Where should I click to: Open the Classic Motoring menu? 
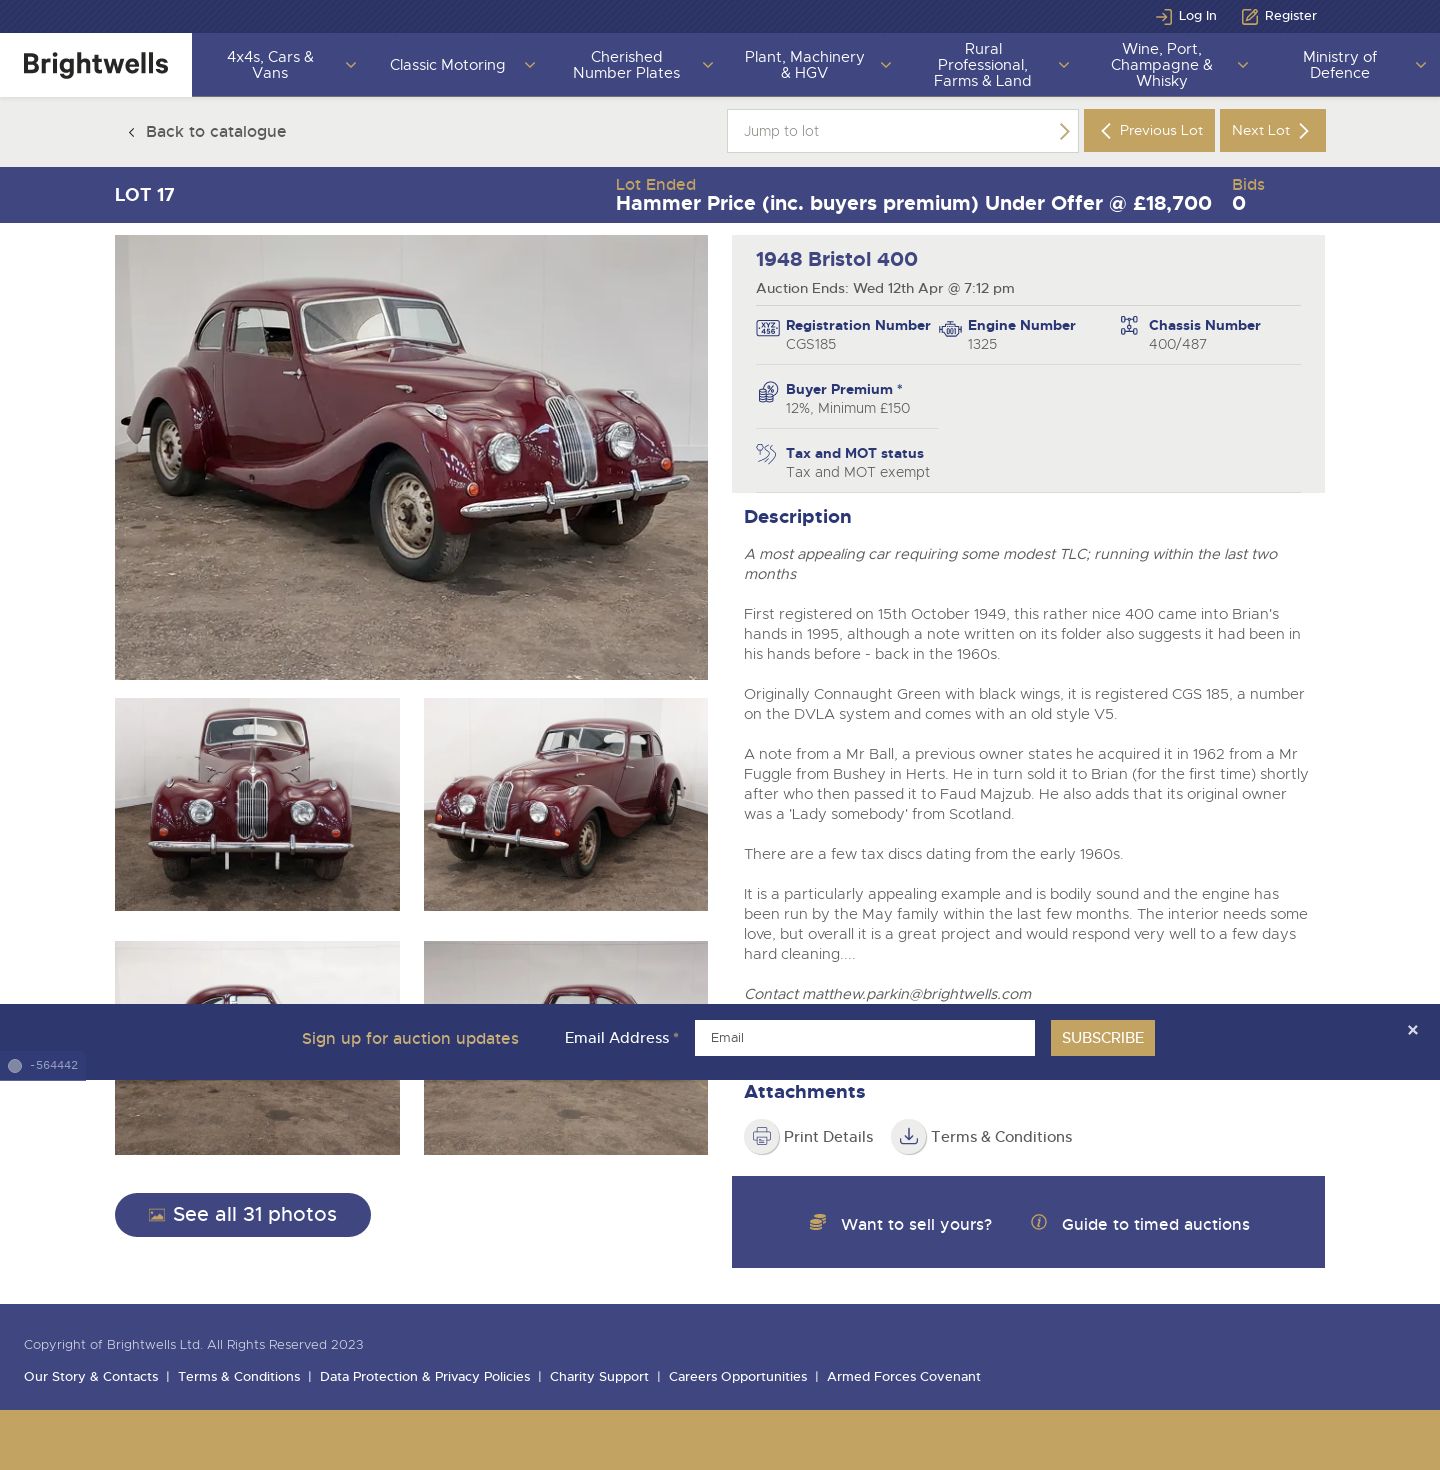[447, 65]
